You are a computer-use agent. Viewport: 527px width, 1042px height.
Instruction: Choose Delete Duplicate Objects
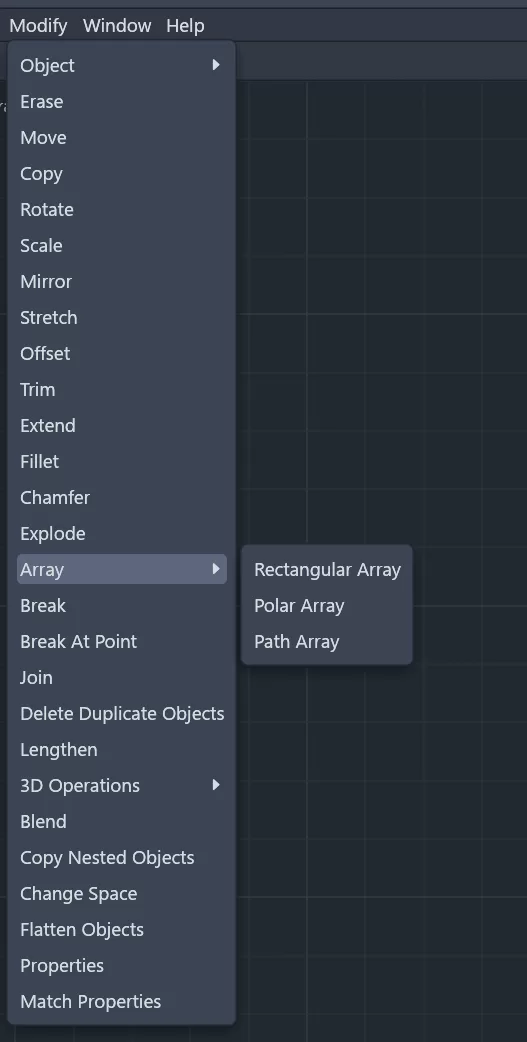(122, 713)
